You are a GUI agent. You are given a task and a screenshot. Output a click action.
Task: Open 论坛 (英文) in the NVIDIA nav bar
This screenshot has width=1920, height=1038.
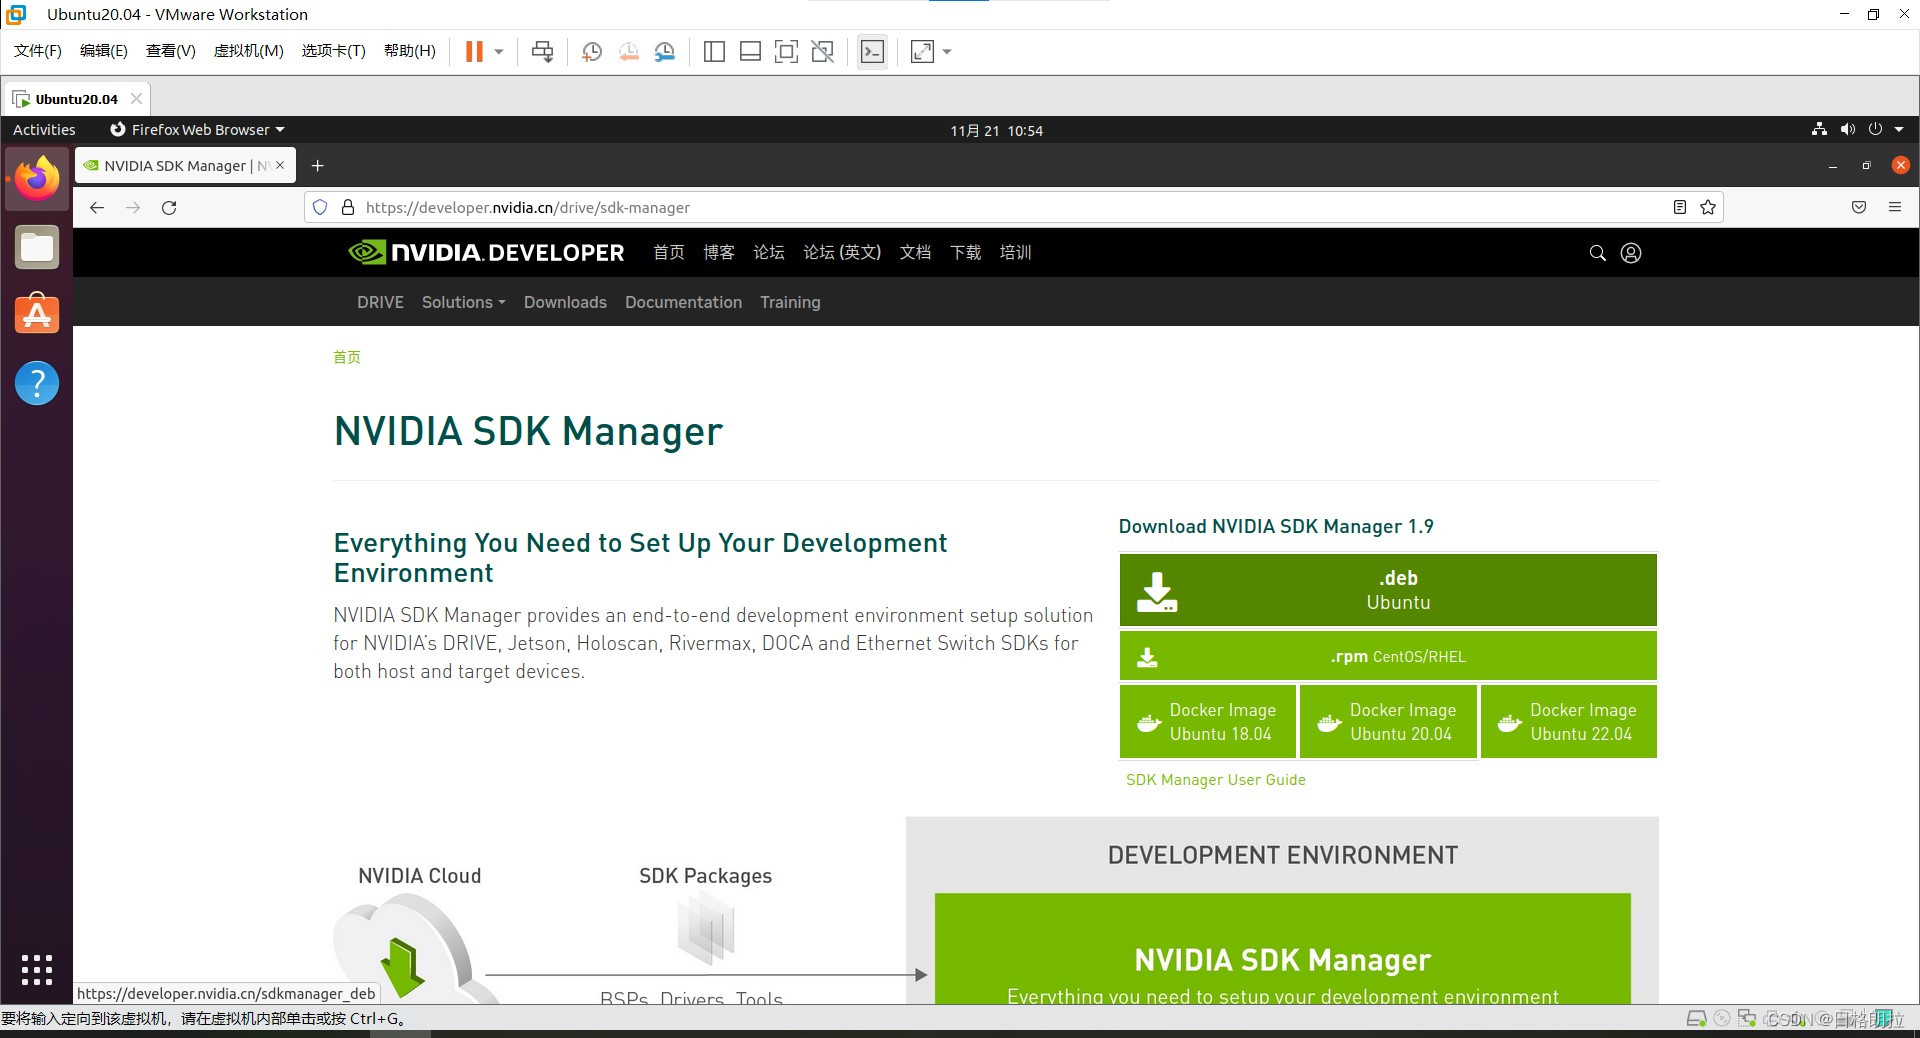(842, 252)
